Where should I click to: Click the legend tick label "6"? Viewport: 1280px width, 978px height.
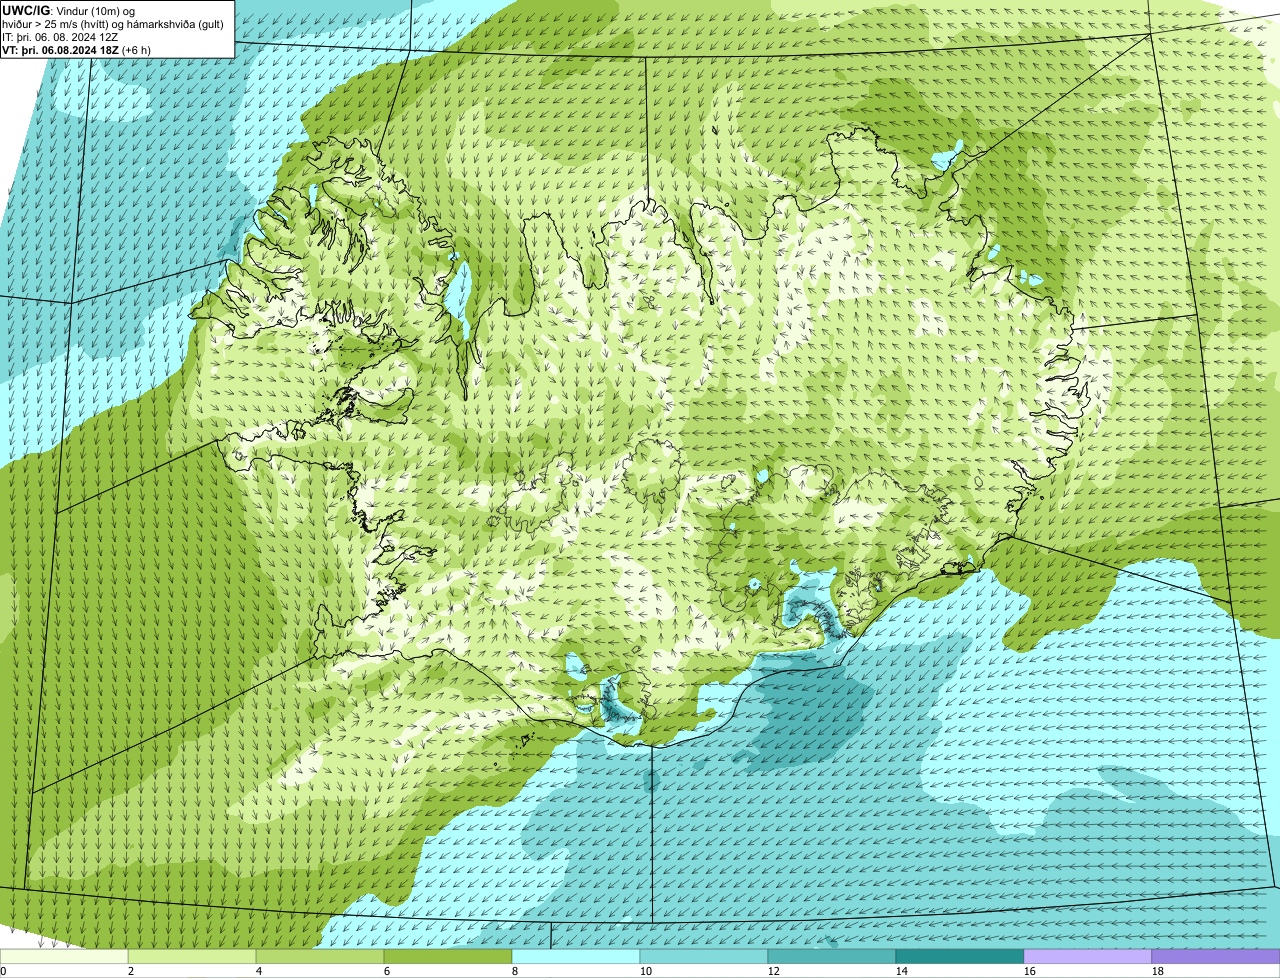click(x=387, y=971)
